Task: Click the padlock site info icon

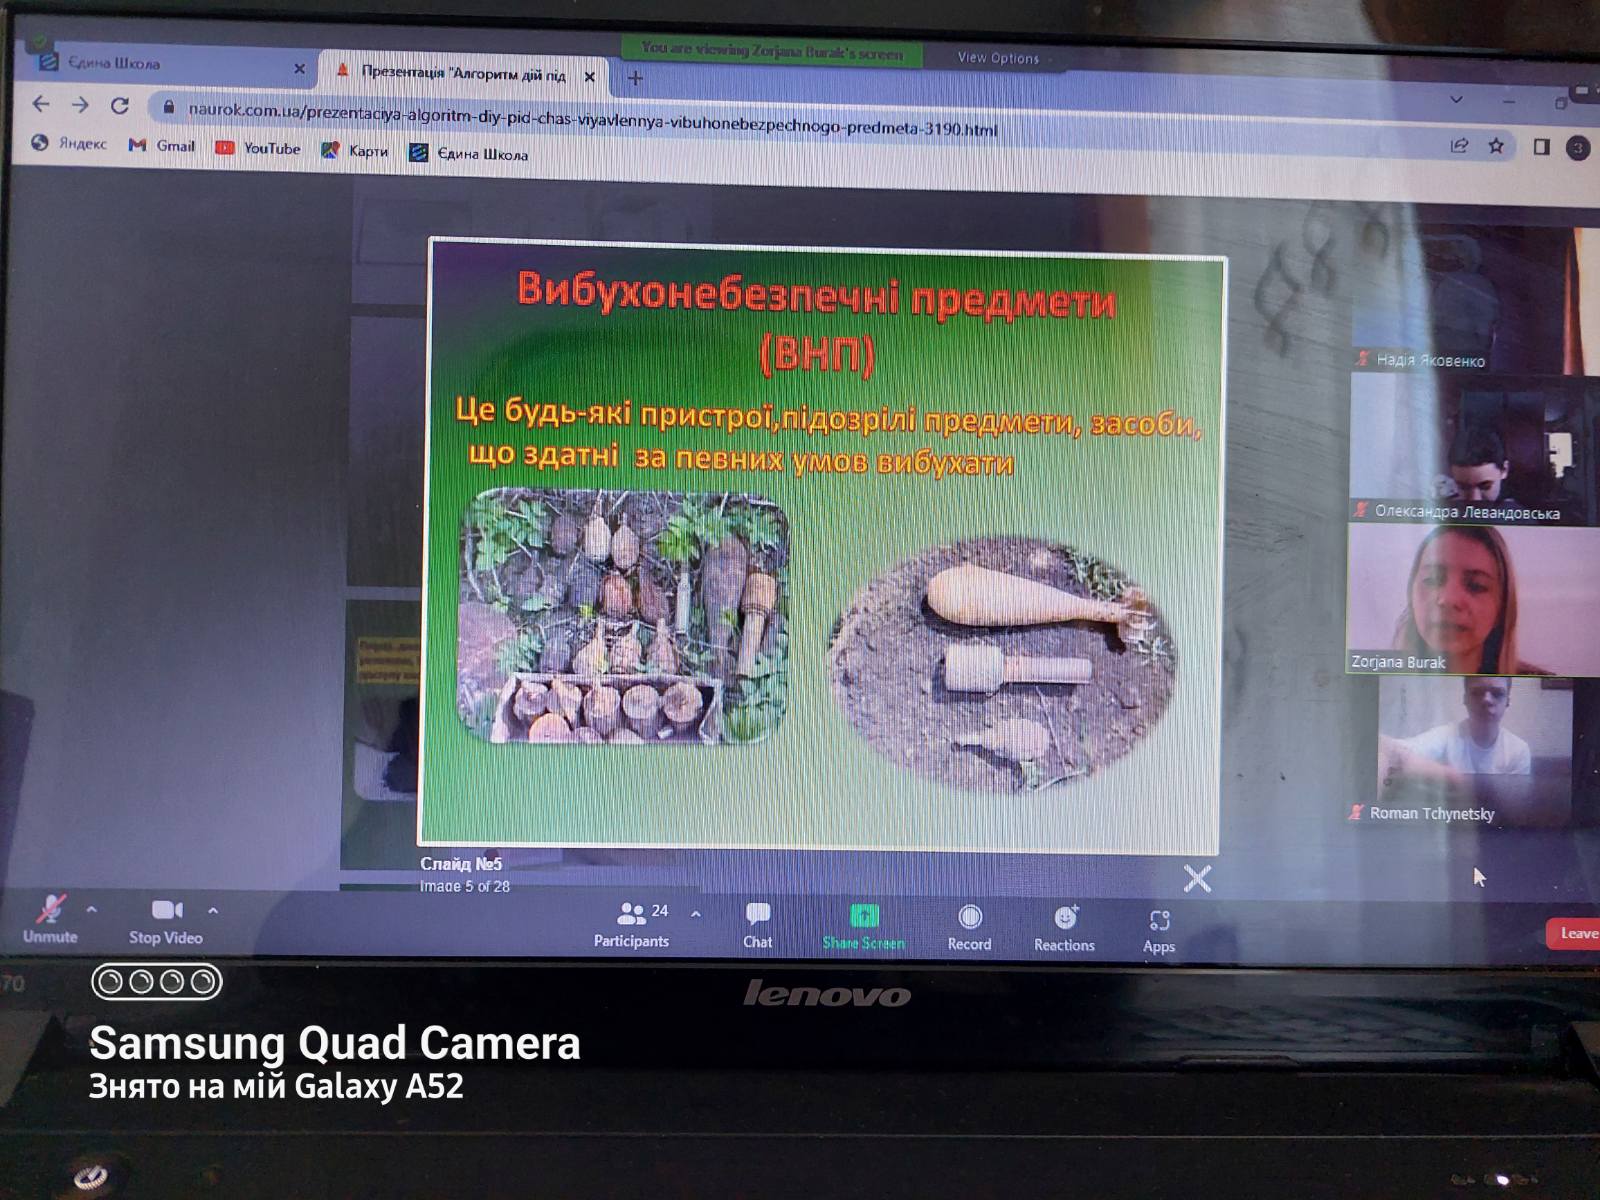Action: click(168, 107)
